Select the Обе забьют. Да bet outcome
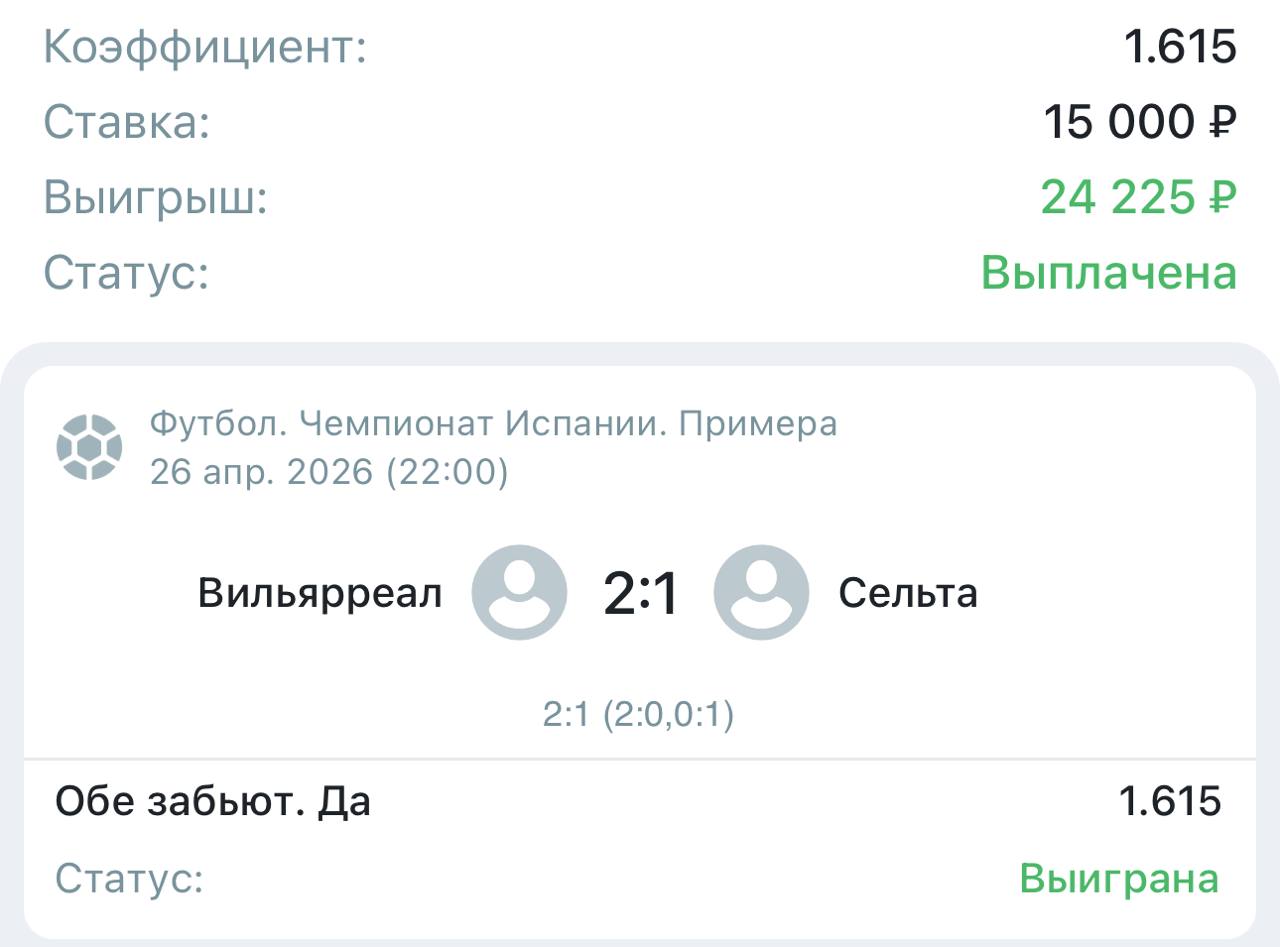 tap(213, 801)
